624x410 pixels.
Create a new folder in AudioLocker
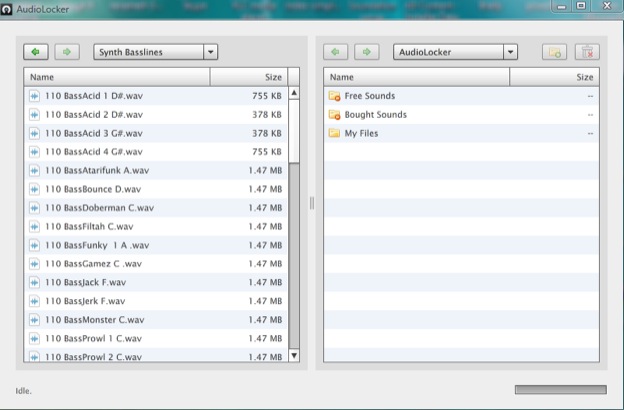(554, 52)
